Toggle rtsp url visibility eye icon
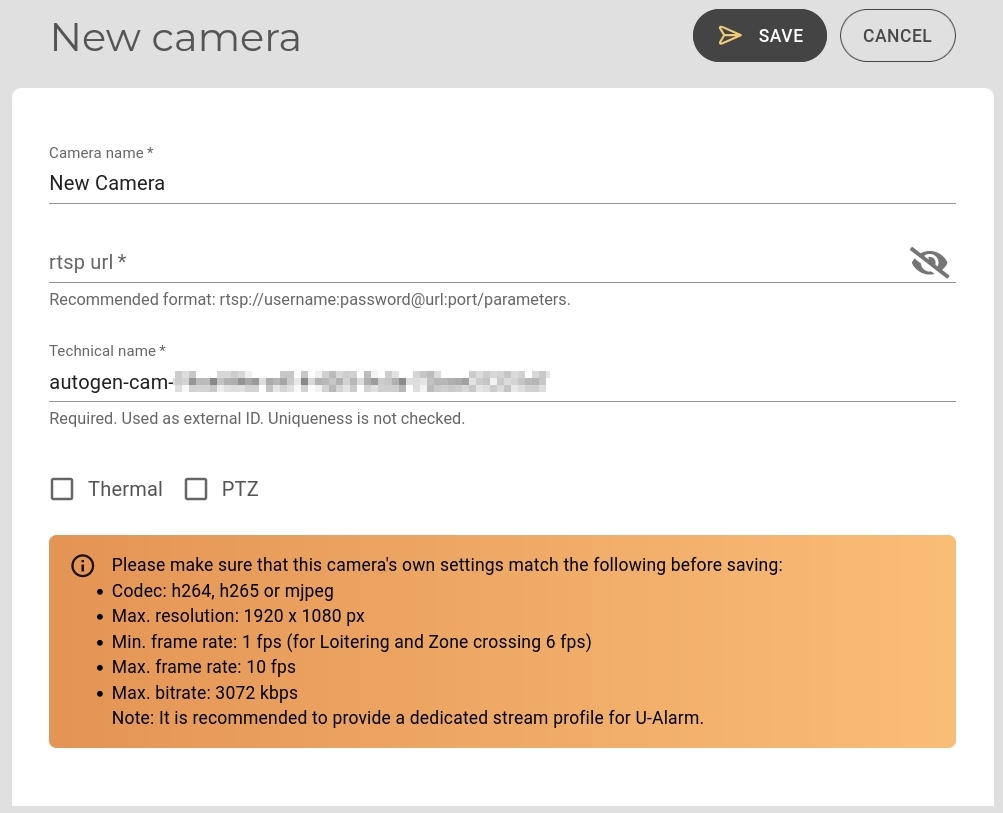The width and height of the screenshot is (1003, 813). [929, 262]
